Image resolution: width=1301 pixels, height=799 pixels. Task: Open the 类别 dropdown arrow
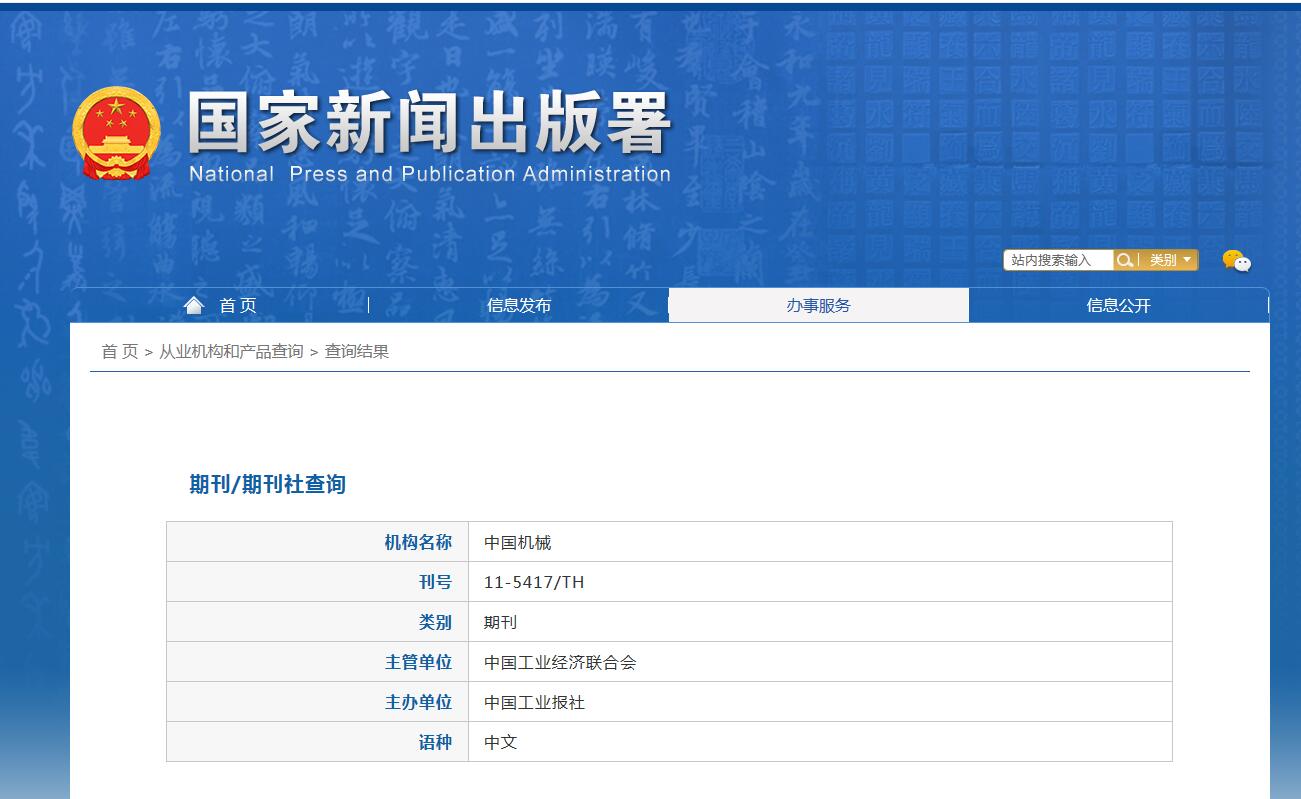tap(1188, 259)
